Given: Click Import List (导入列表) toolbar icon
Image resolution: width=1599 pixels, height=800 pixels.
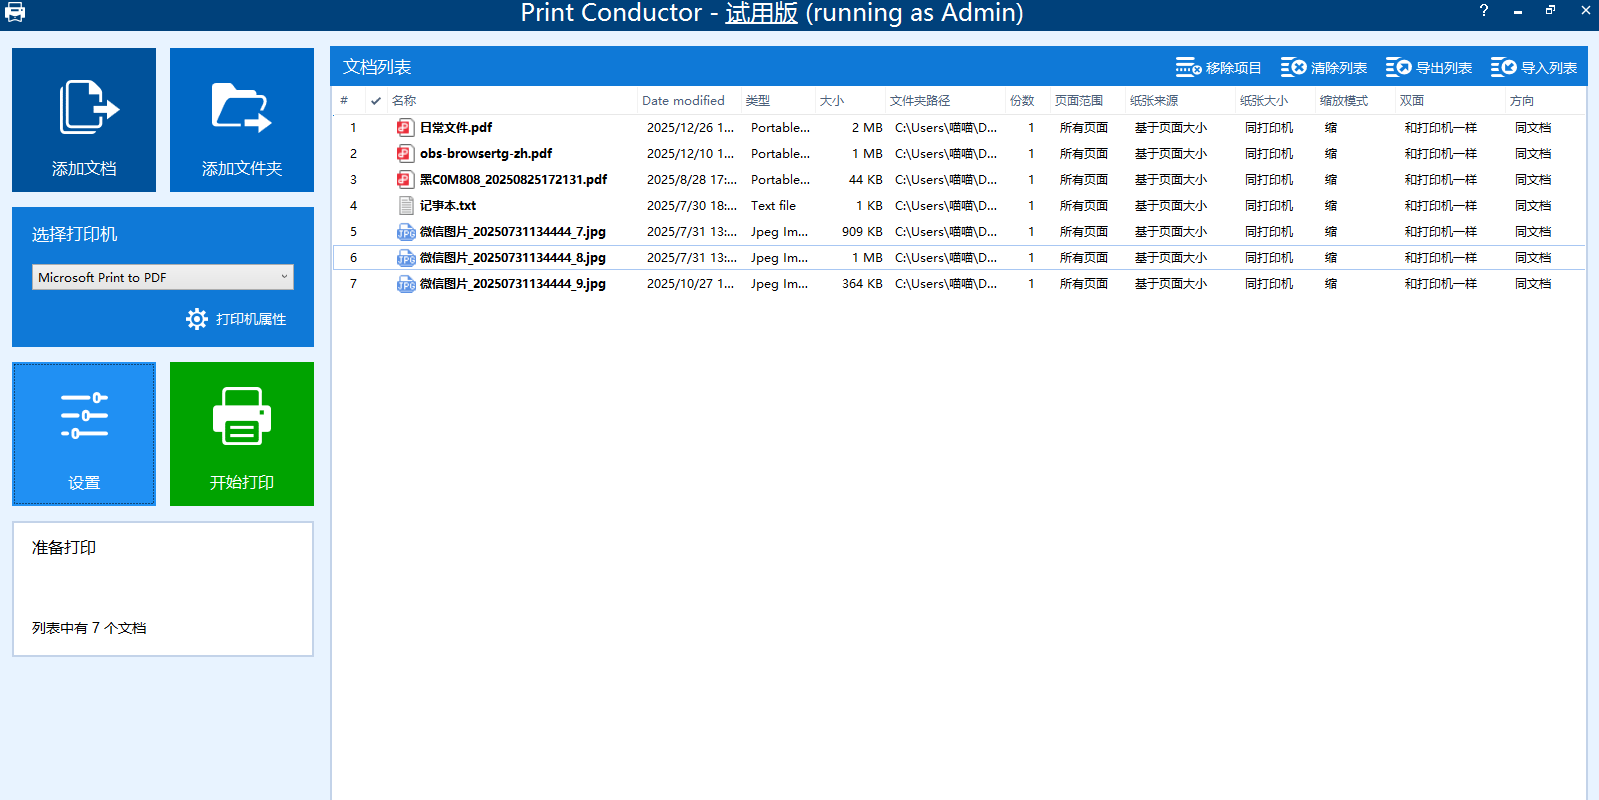Looking at the screenshot, I should coord(1503,68).
